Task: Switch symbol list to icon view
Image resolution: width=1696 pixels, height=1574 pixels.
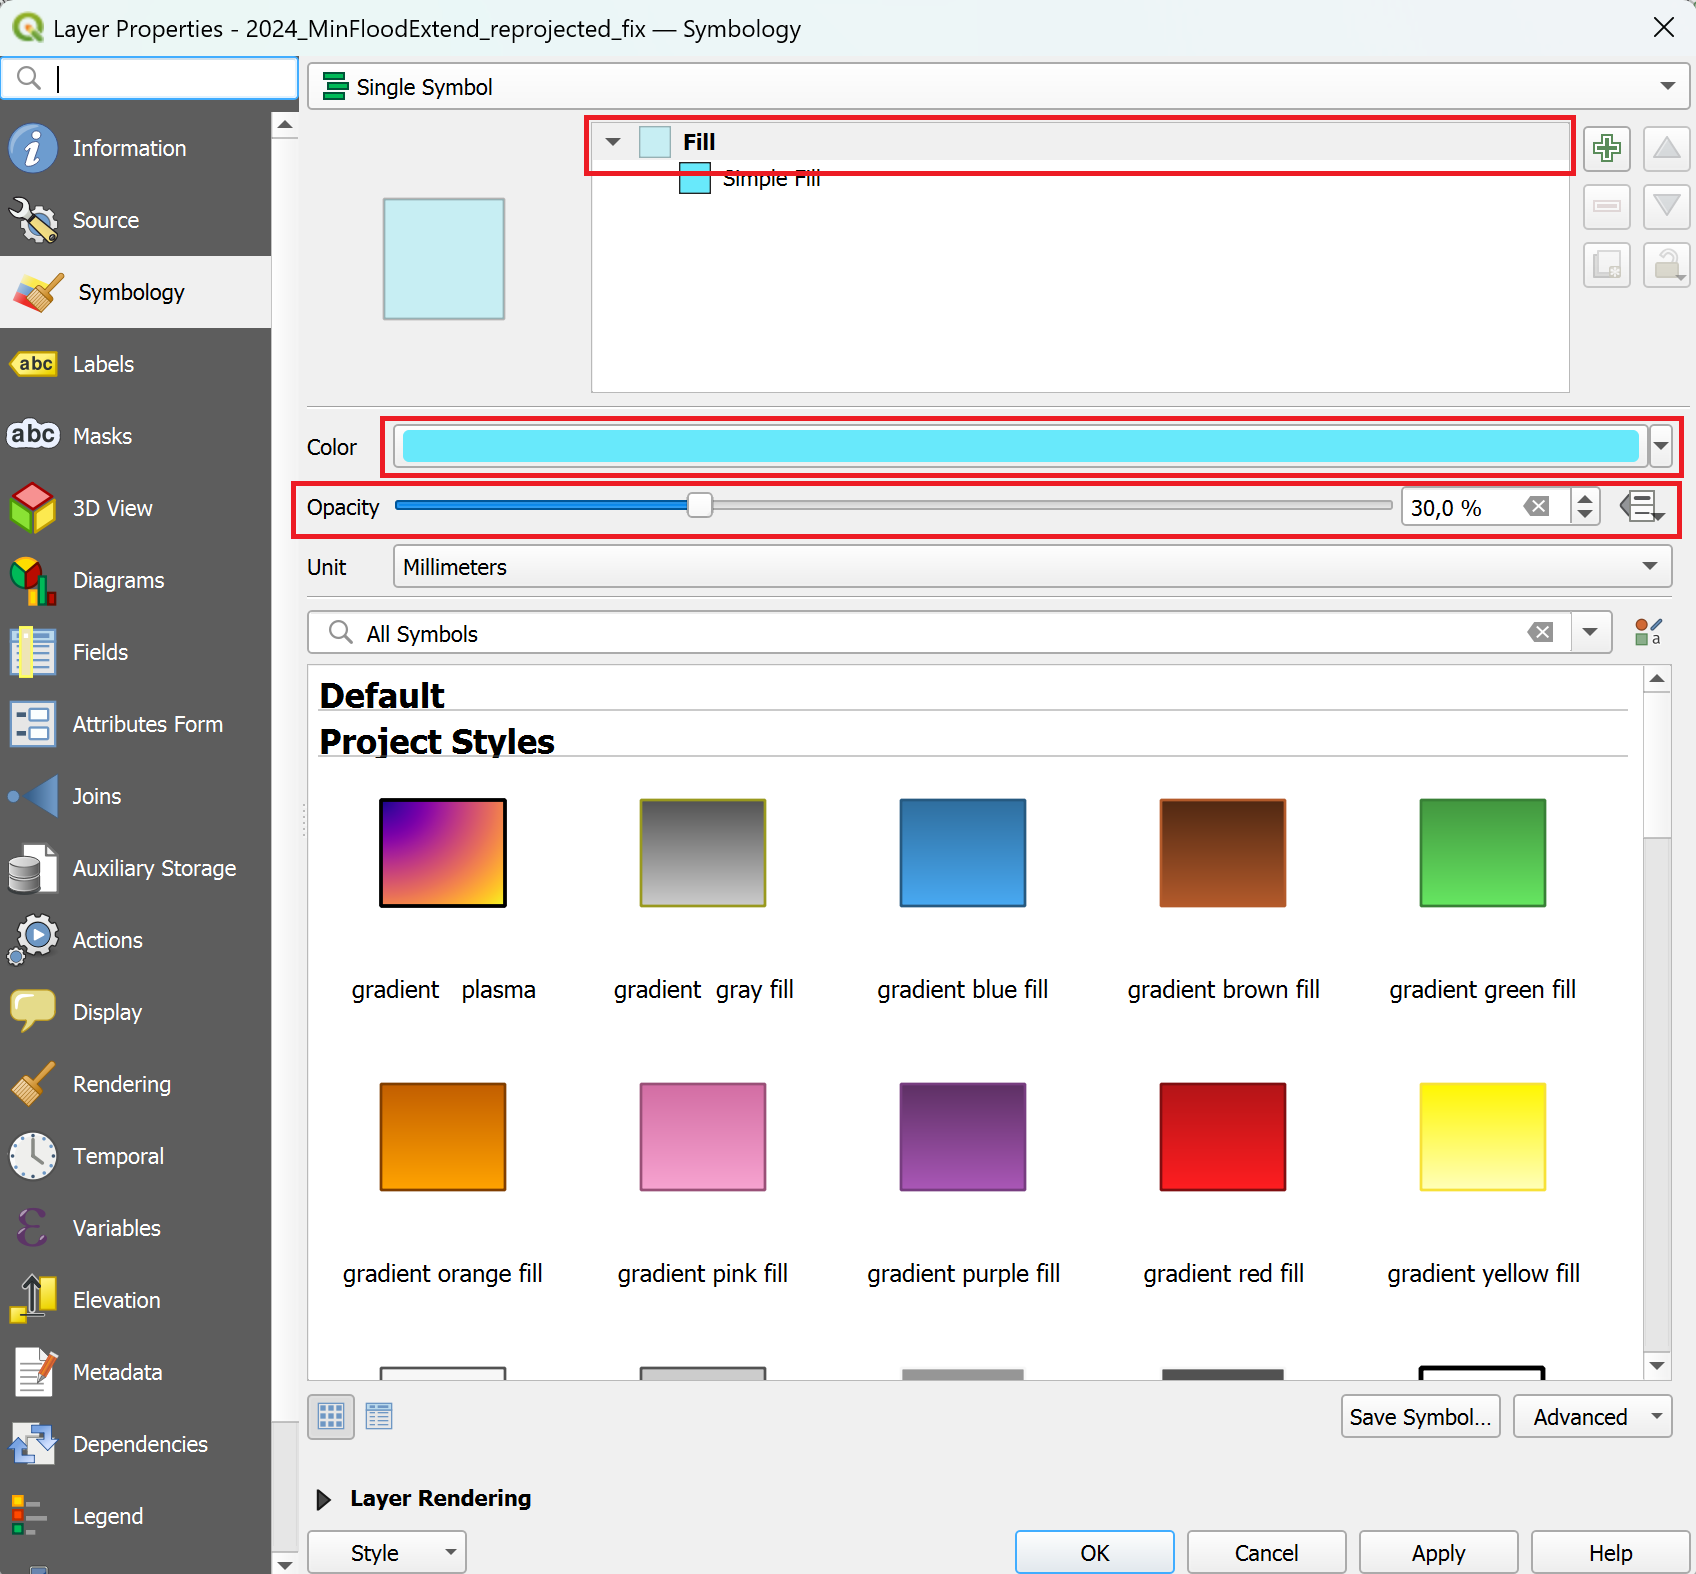Action: (x=331, y=1416)
